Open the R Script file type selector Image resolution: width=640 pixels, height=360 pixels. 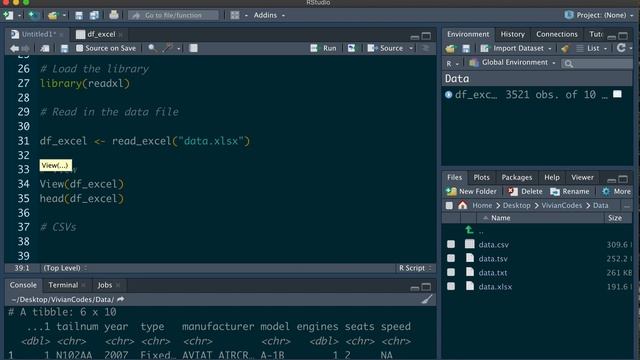click(x=415, y=268)
